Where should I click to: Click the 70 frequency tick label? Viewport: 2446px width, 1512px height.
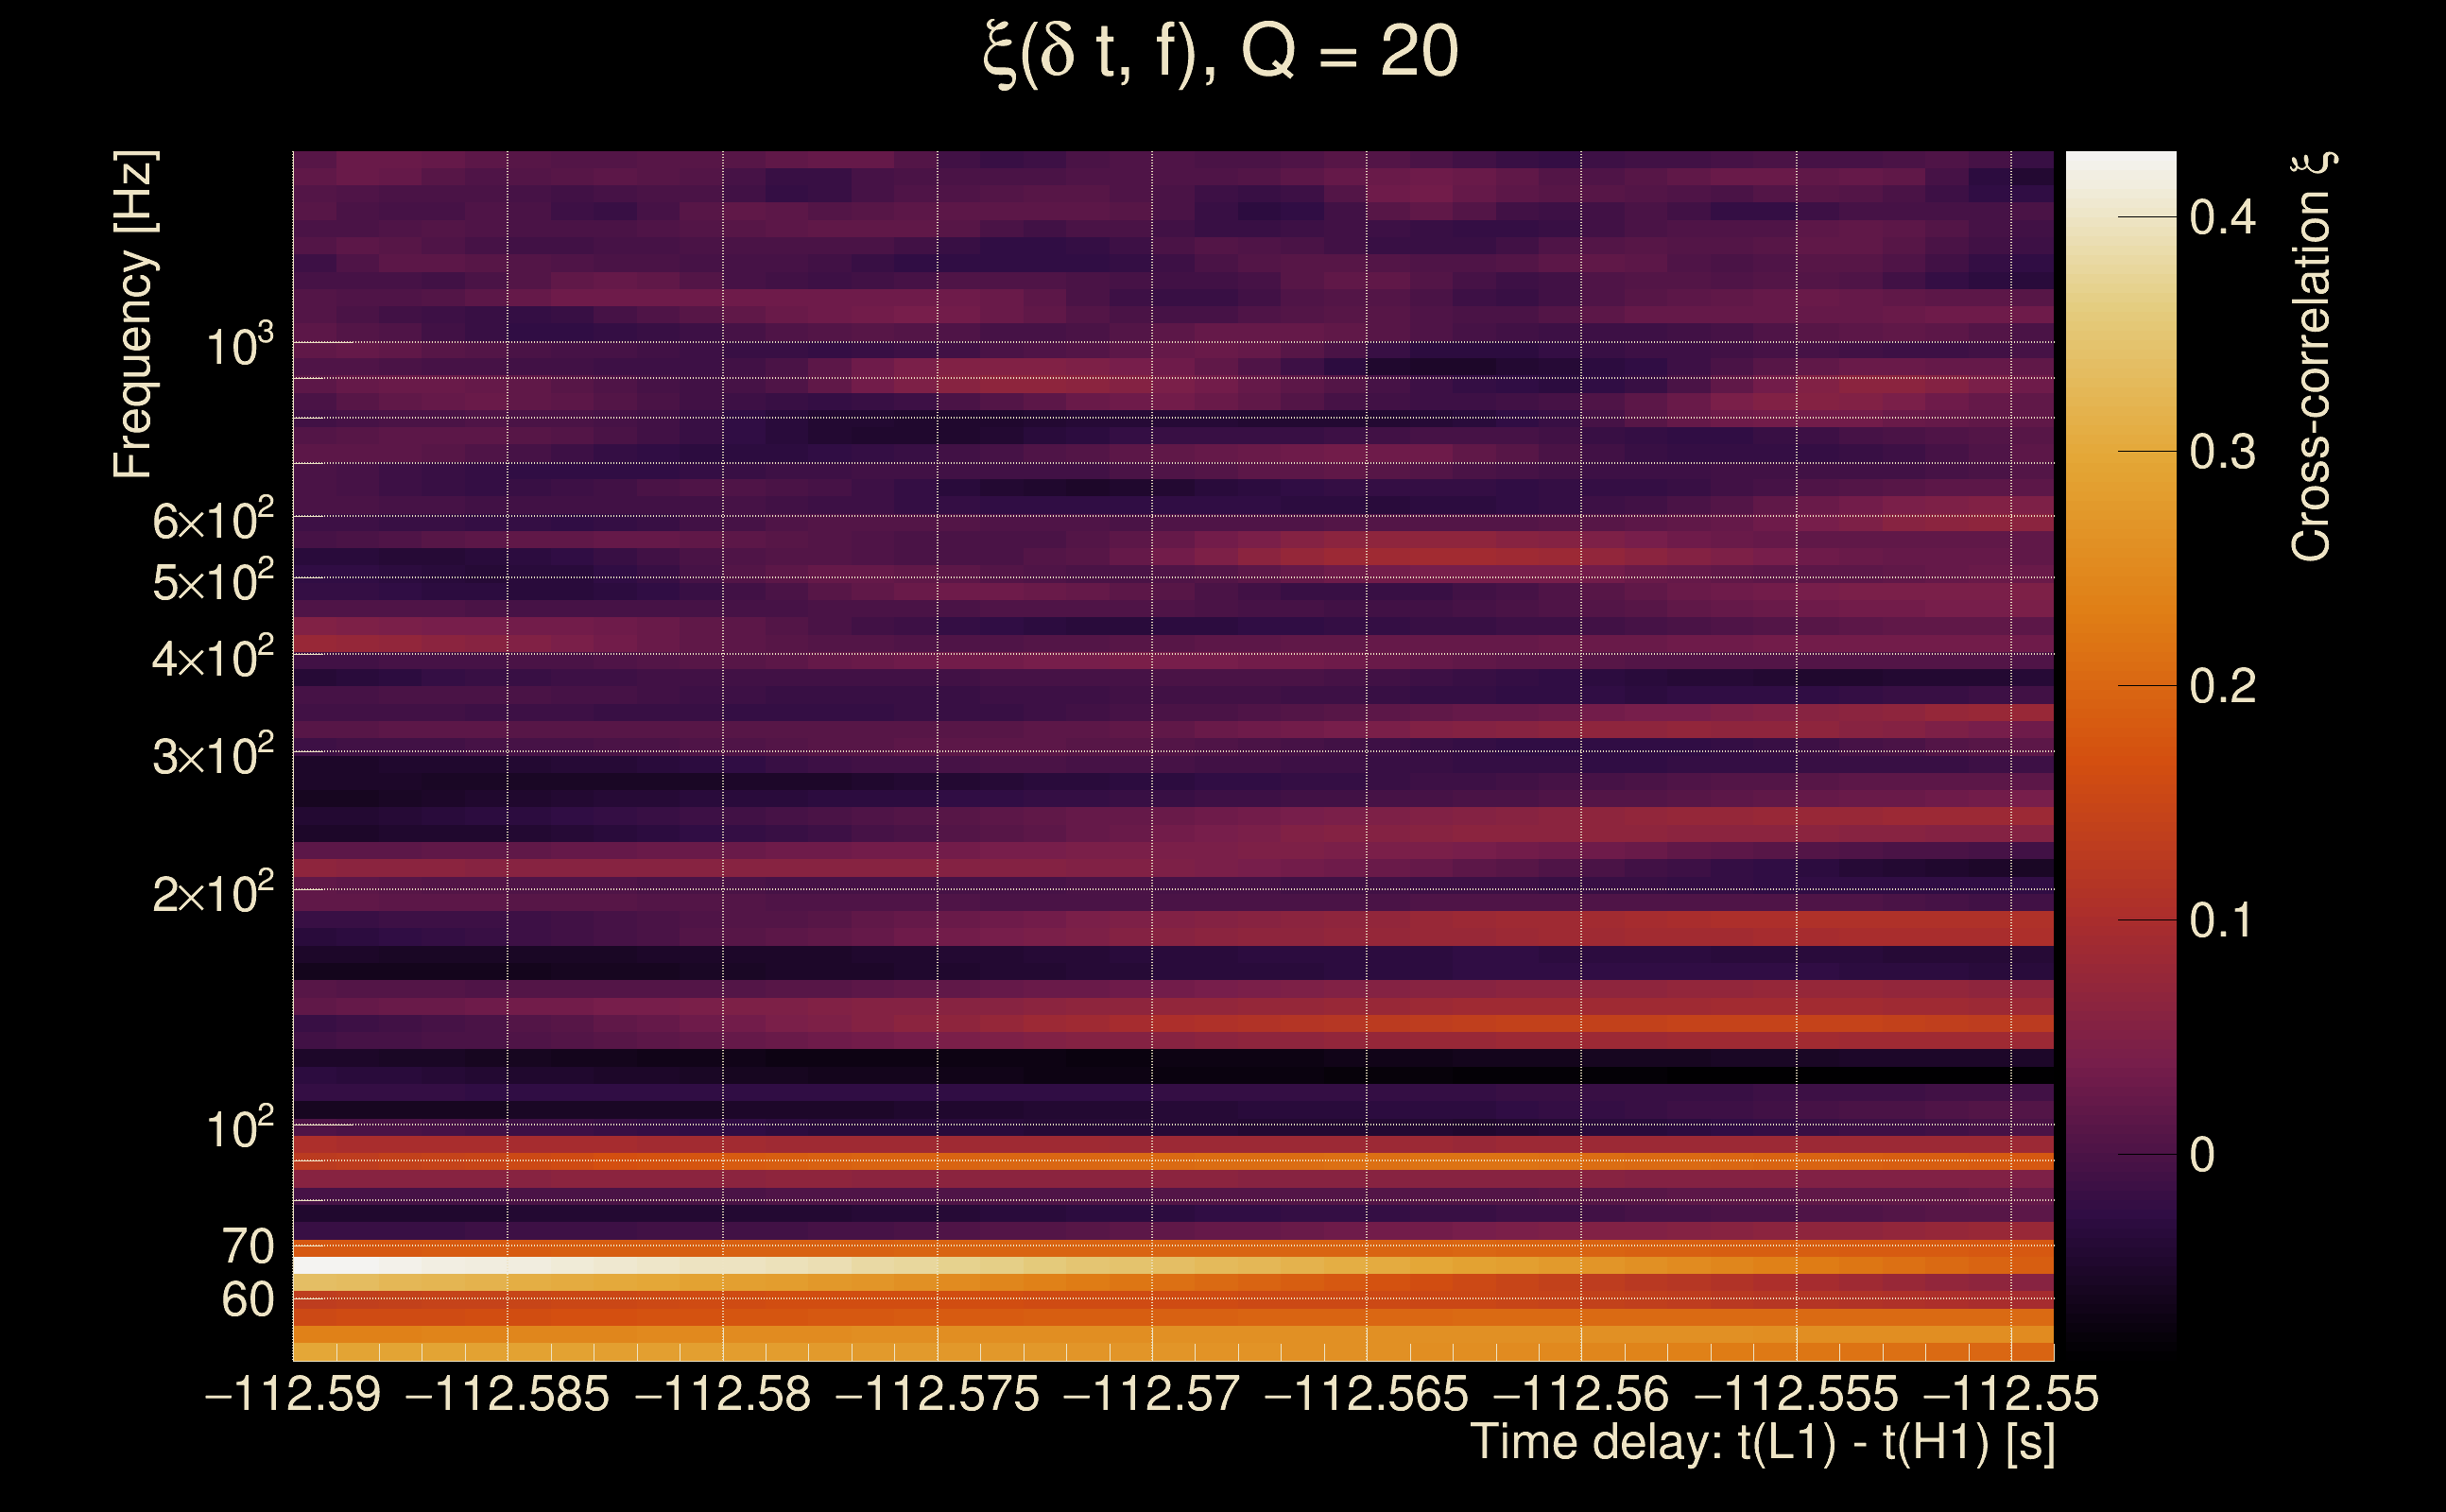pos(247,1246)
